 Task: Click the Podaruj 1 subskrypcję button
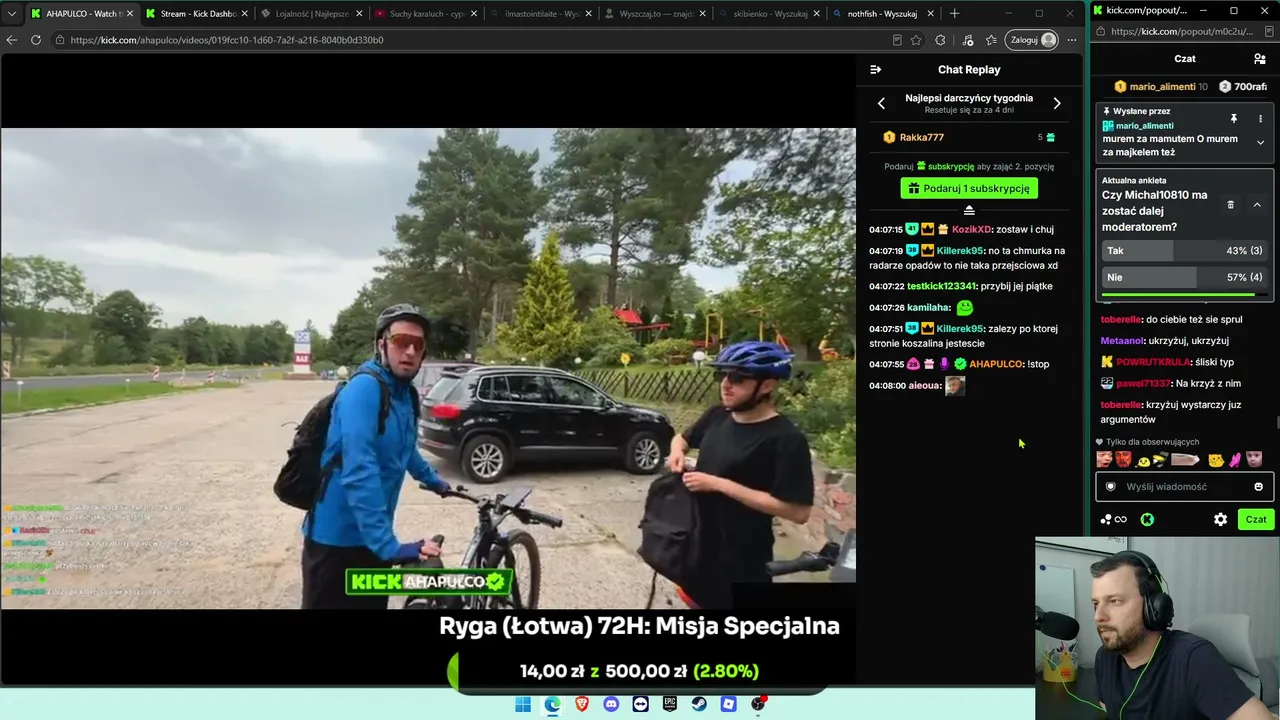(969, 188)
